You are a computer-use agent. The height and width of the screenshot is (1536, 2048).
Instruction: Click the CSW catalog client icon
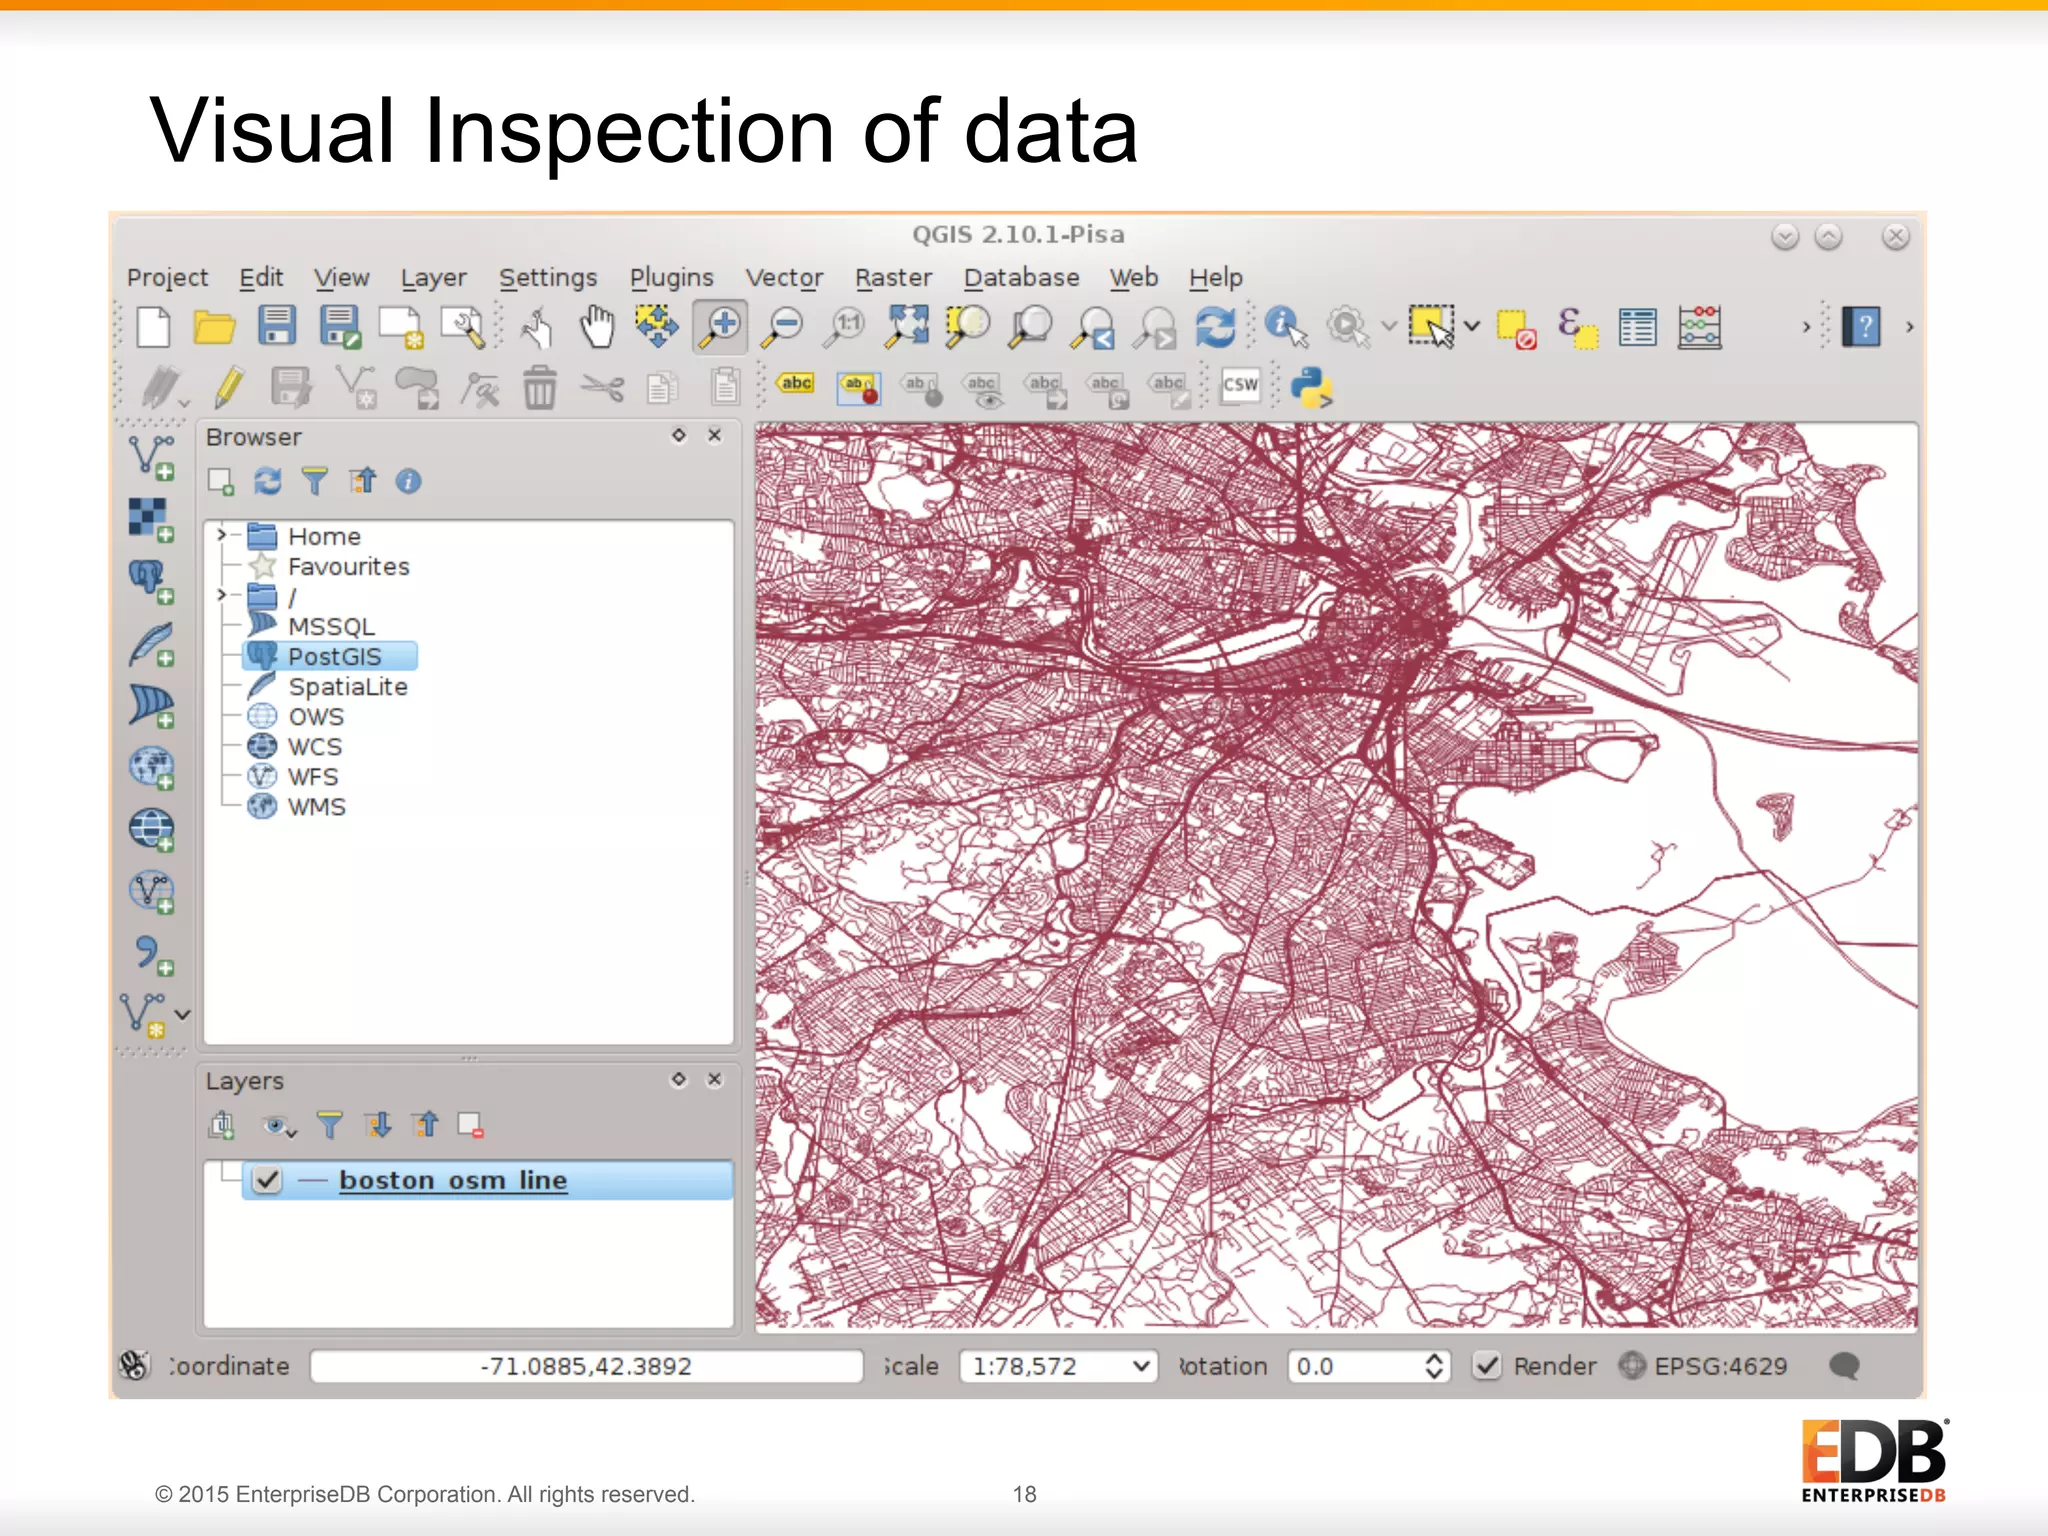(x=1240, y=385)
